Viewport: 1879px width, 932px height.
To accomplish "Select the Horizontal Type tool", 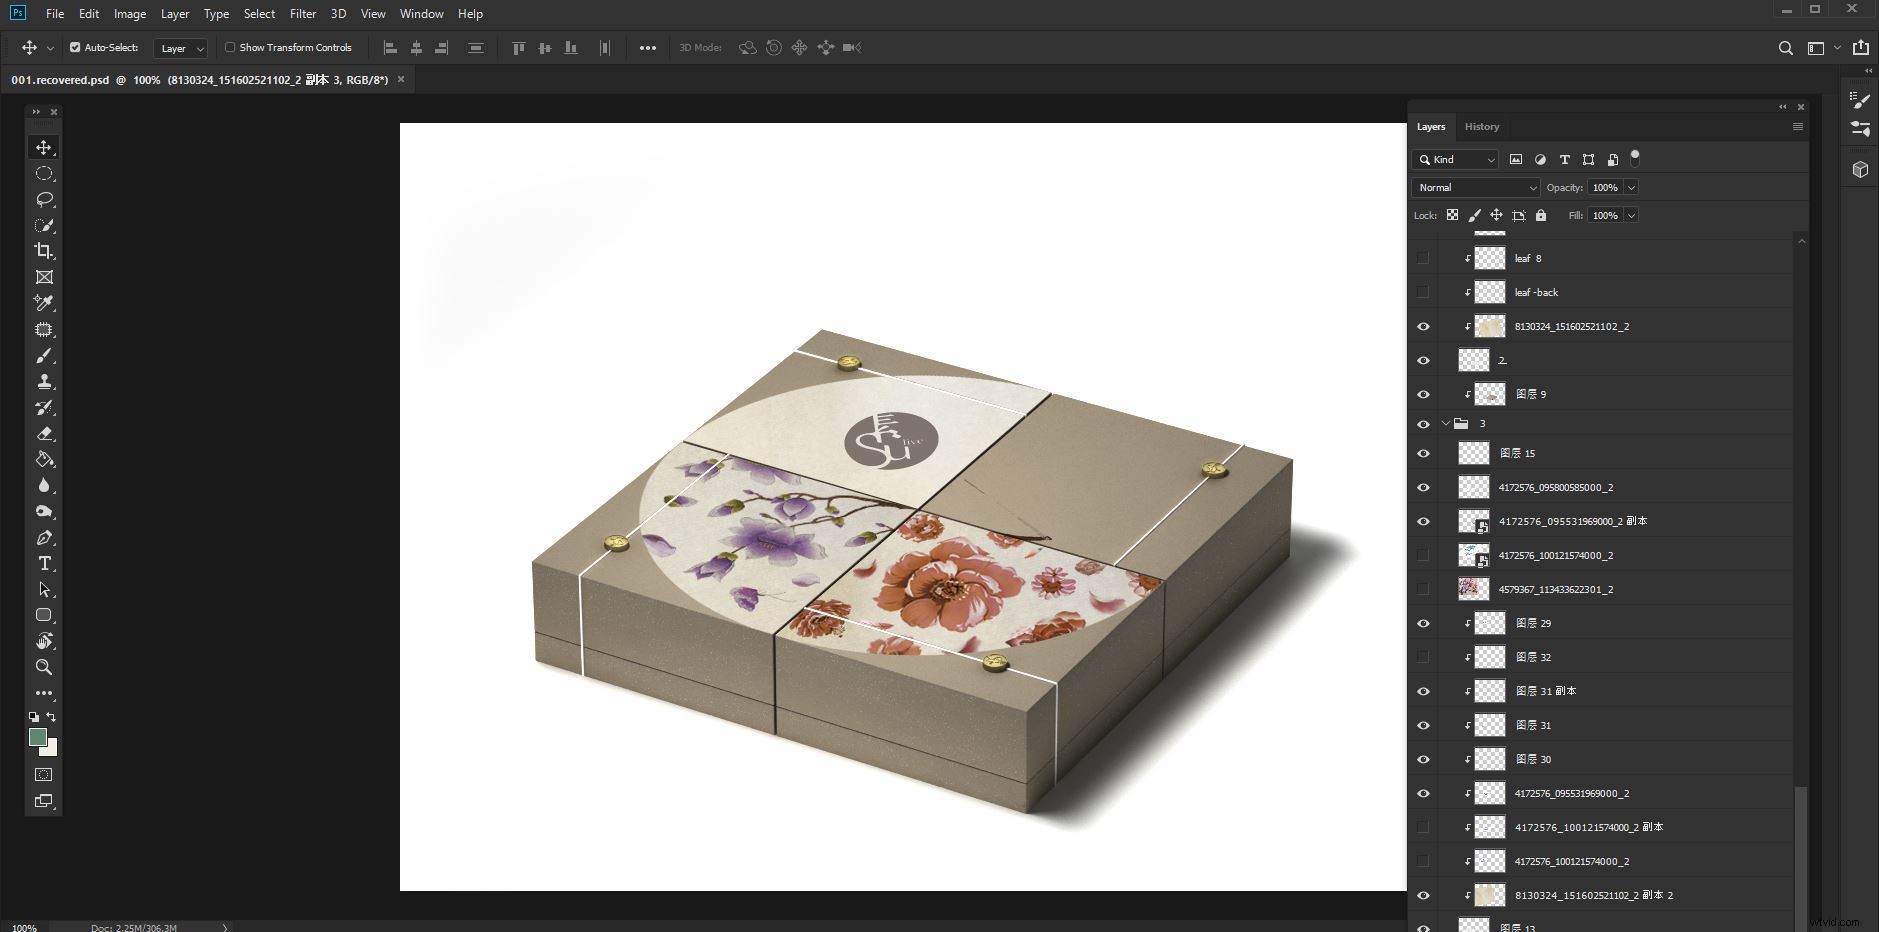I will tap(44, 563).
